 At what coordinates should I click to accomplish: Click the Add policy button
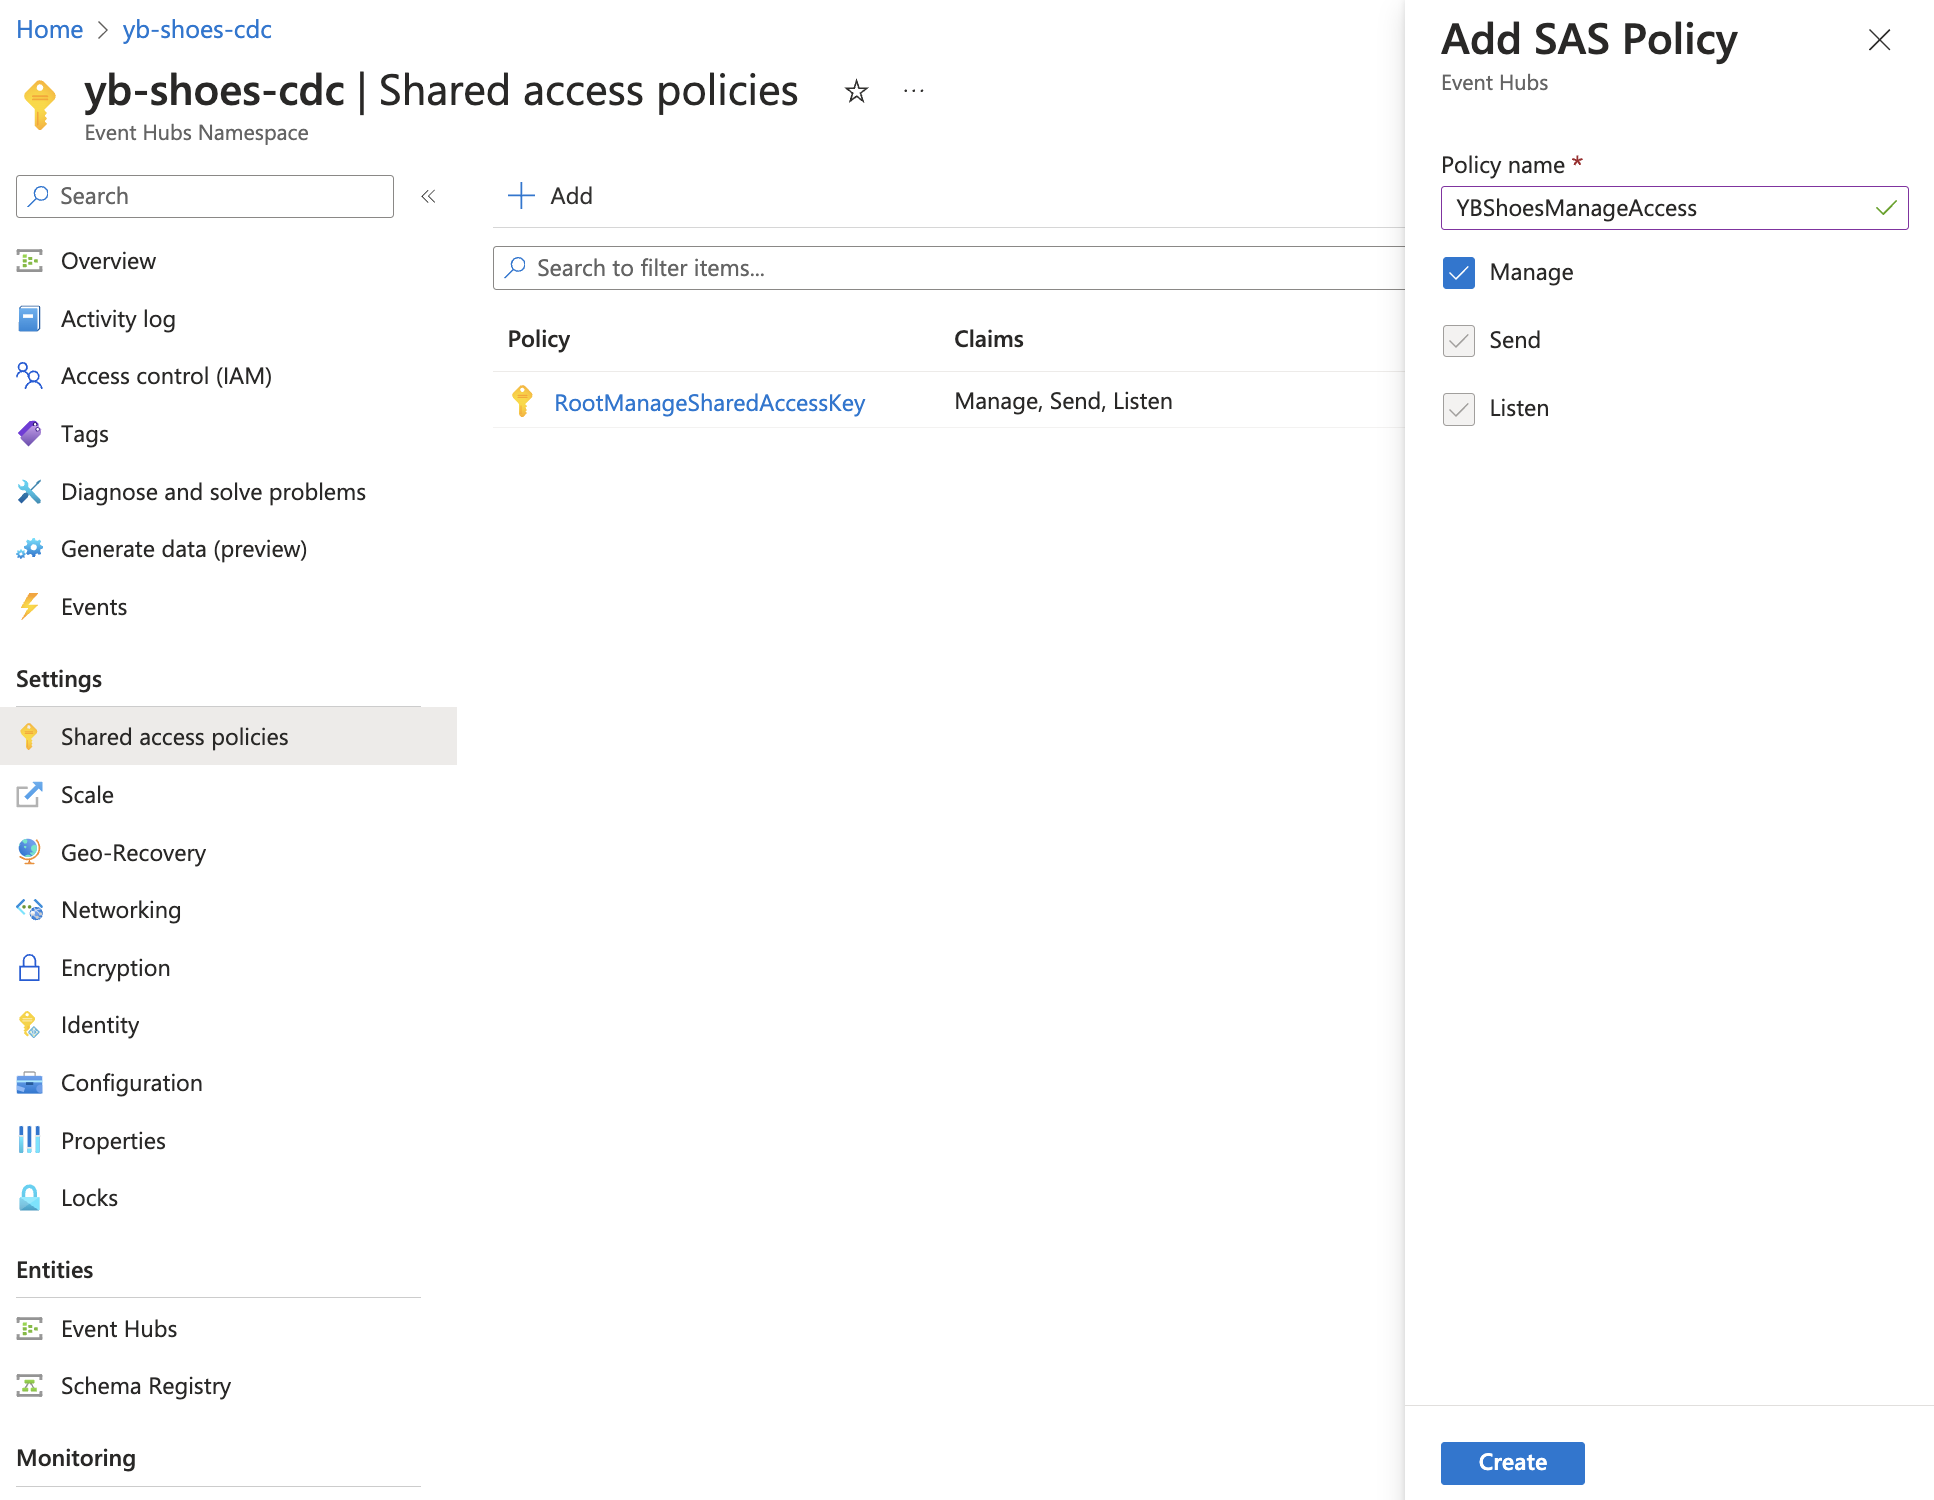[549, 195]
